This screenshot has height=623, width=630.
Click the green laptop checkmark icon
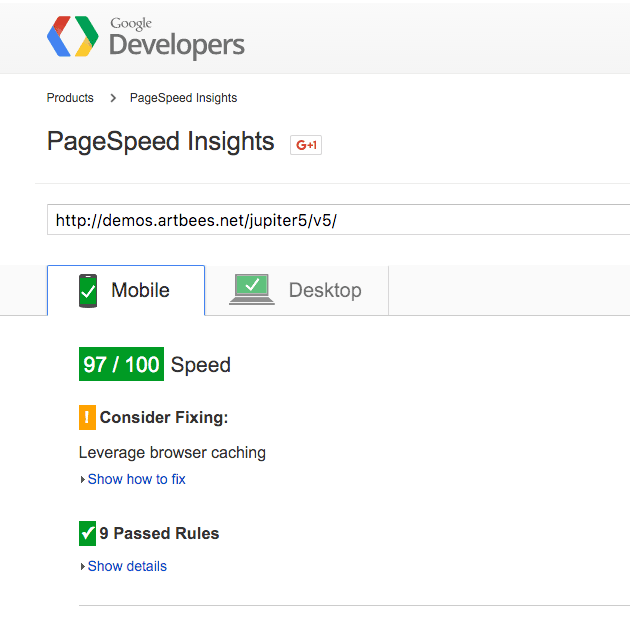pyautogui.click(x=252, y=290)
